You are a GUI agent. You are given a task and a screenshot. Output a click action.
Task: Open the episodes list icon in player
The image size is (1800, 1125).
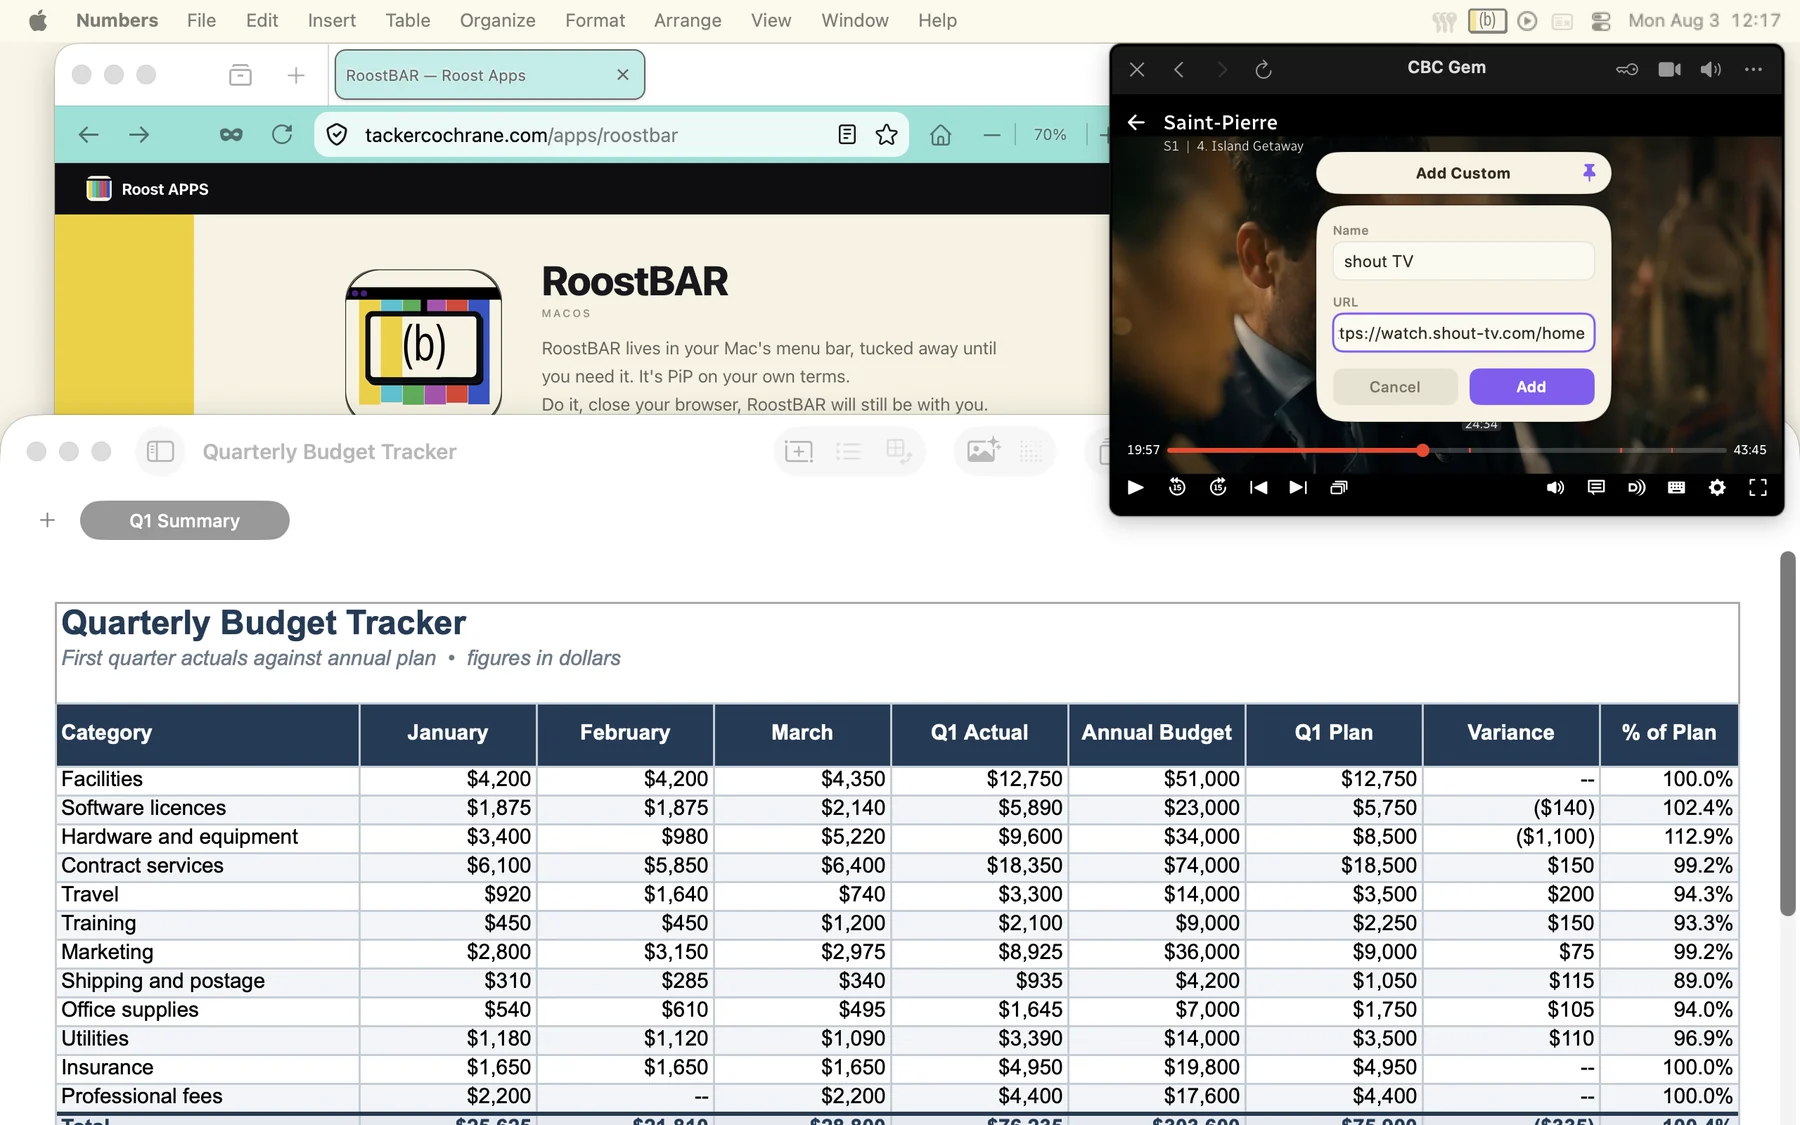click(x=1339, y=487)
